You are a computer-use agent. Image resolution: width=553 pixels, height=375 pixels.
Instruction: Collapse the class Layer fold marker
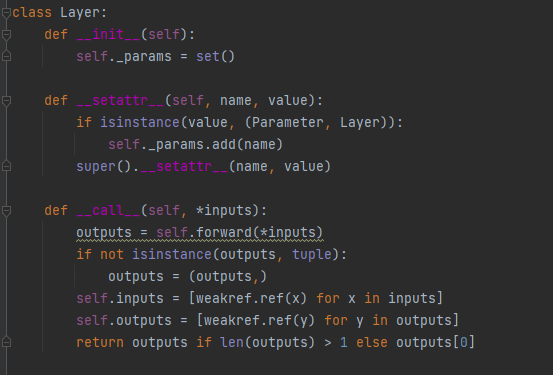tap(6, 13)
